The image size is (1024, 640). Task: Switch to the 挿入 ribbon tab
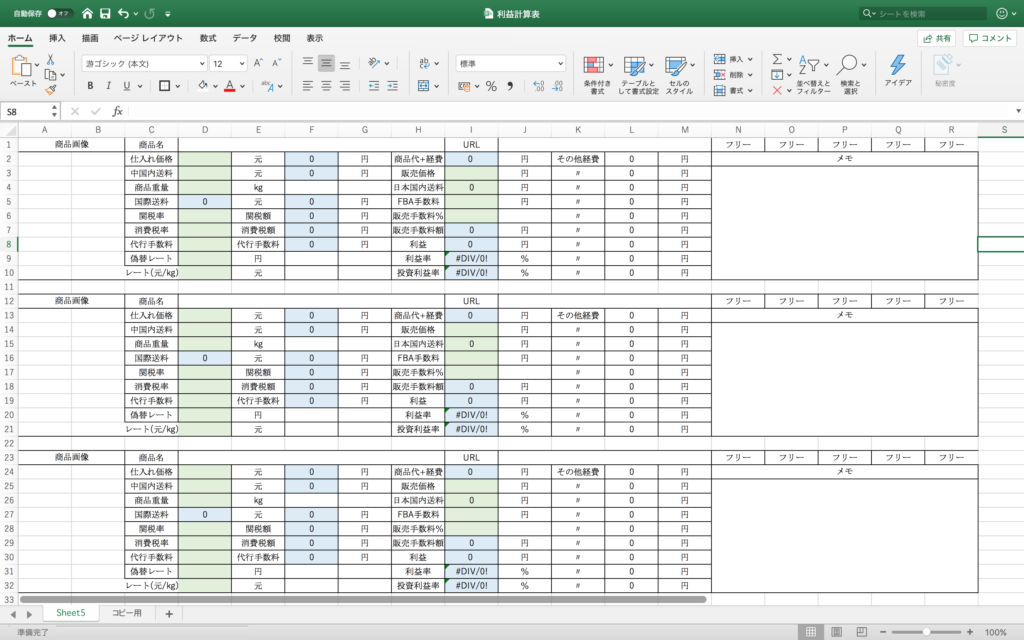coord(57,38)
